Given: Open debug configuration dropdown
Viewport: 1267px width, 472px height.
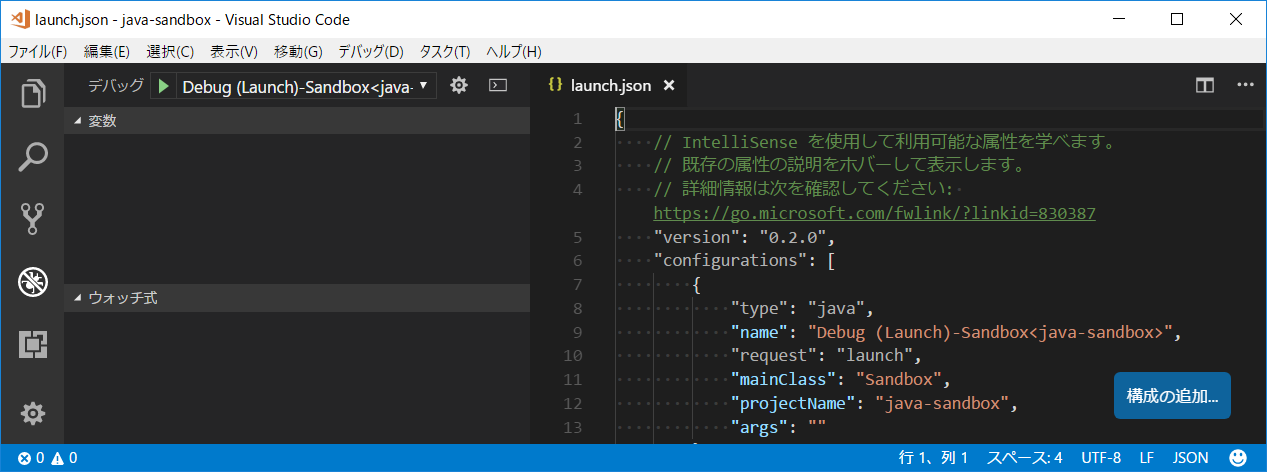Looking at the screenshot, I should point(305,87).
